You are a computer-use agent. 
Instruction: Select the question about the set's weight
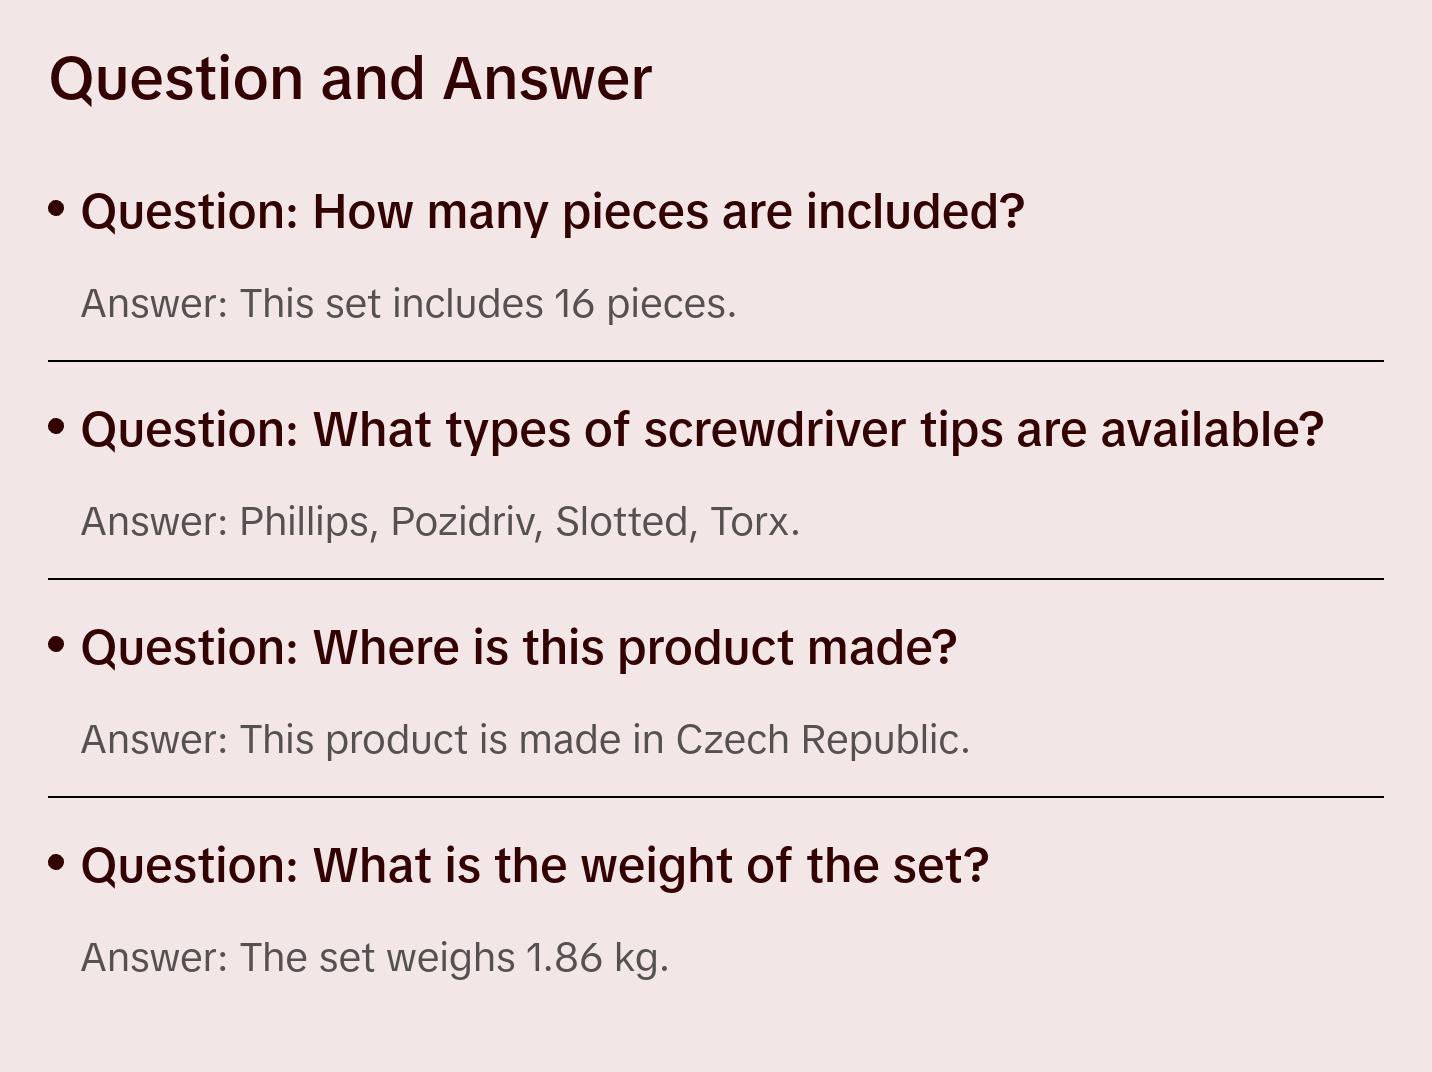point(534,866)
